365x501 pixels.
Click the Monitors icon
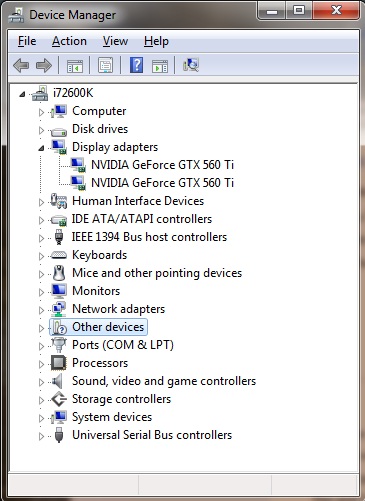click(x=59, y=291)
